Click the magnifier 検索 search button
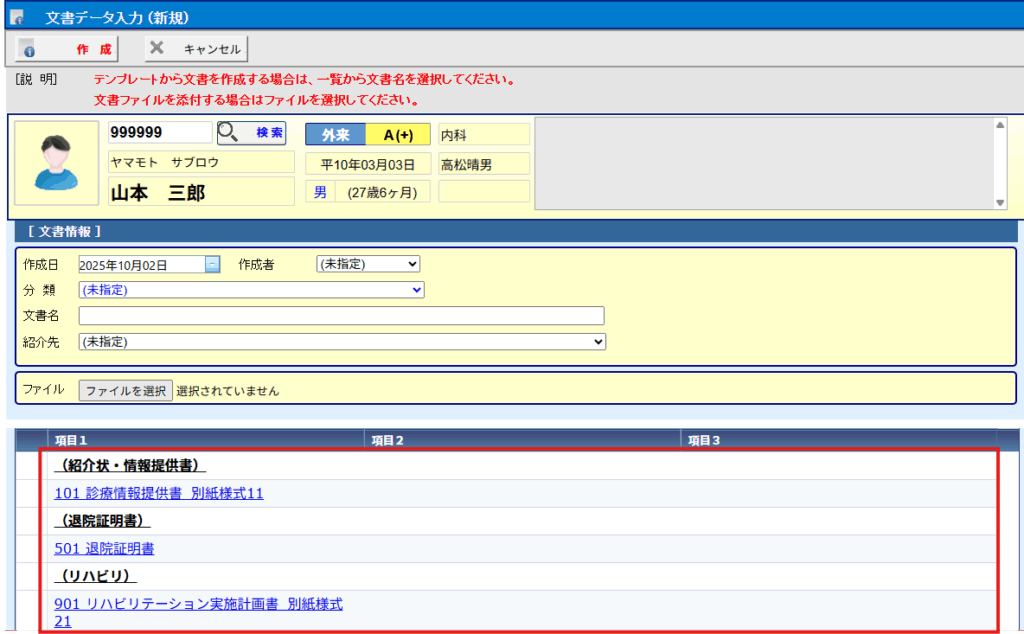The width and height of the screenshot is (1024, 634). [251, 133]
